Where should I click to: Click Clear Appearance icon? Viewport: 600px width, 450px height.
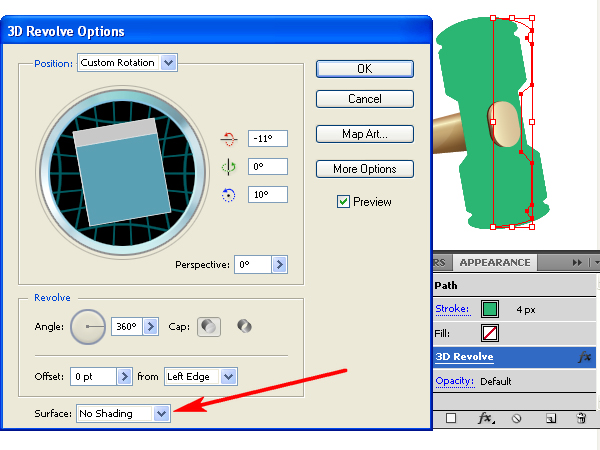516,418
